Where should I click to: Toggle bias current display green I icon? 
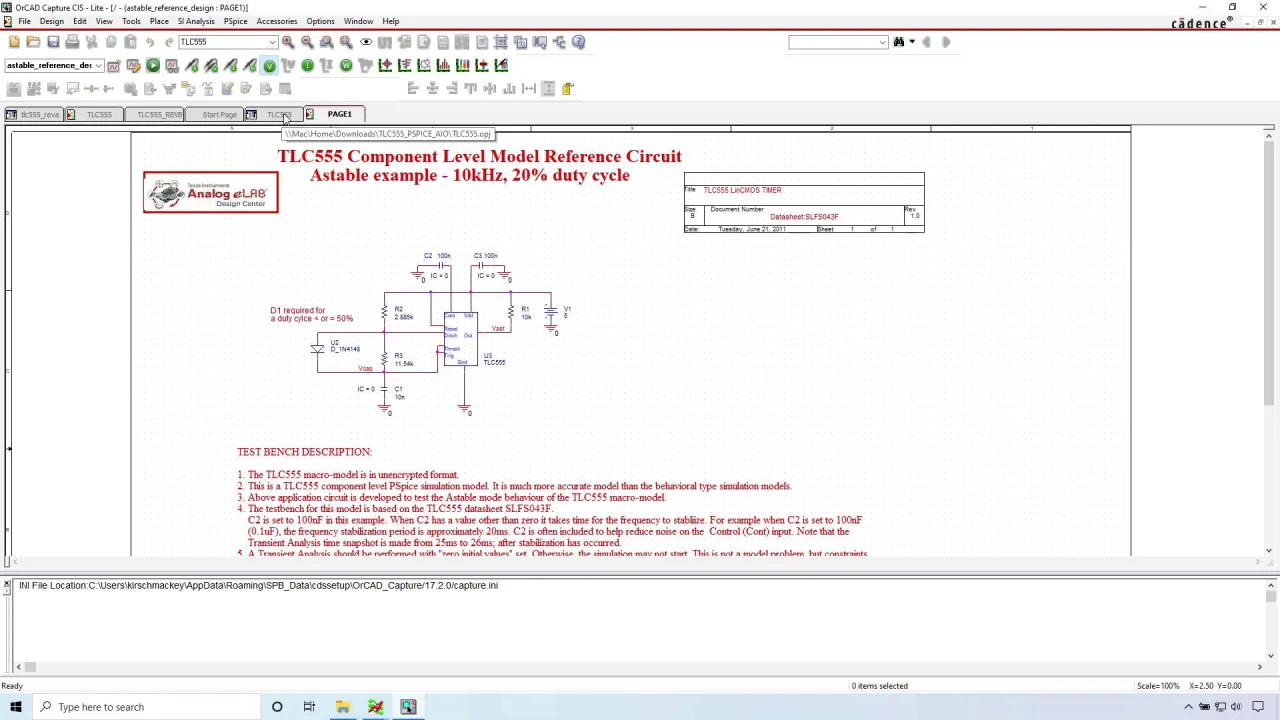click(308, 66)
